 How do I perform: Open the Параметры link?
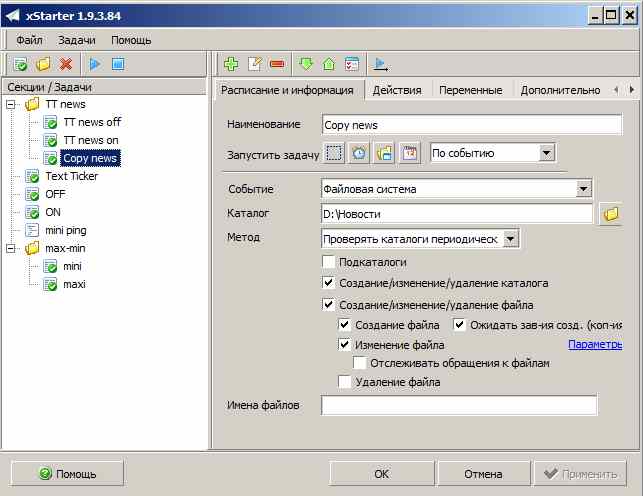(x=595, y=344)
